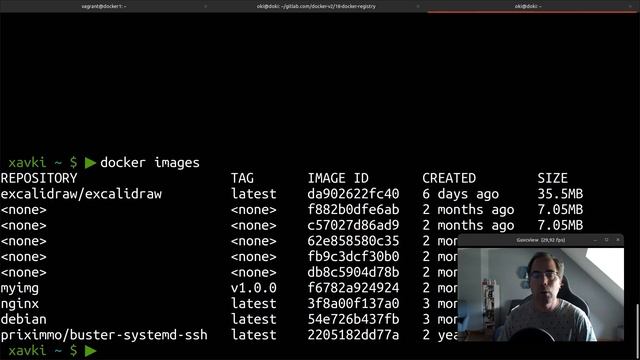Click image ID 62e858580c35
Image resolution: width=640 pixels, height=360 pixels.
click(x=353, y=241)
